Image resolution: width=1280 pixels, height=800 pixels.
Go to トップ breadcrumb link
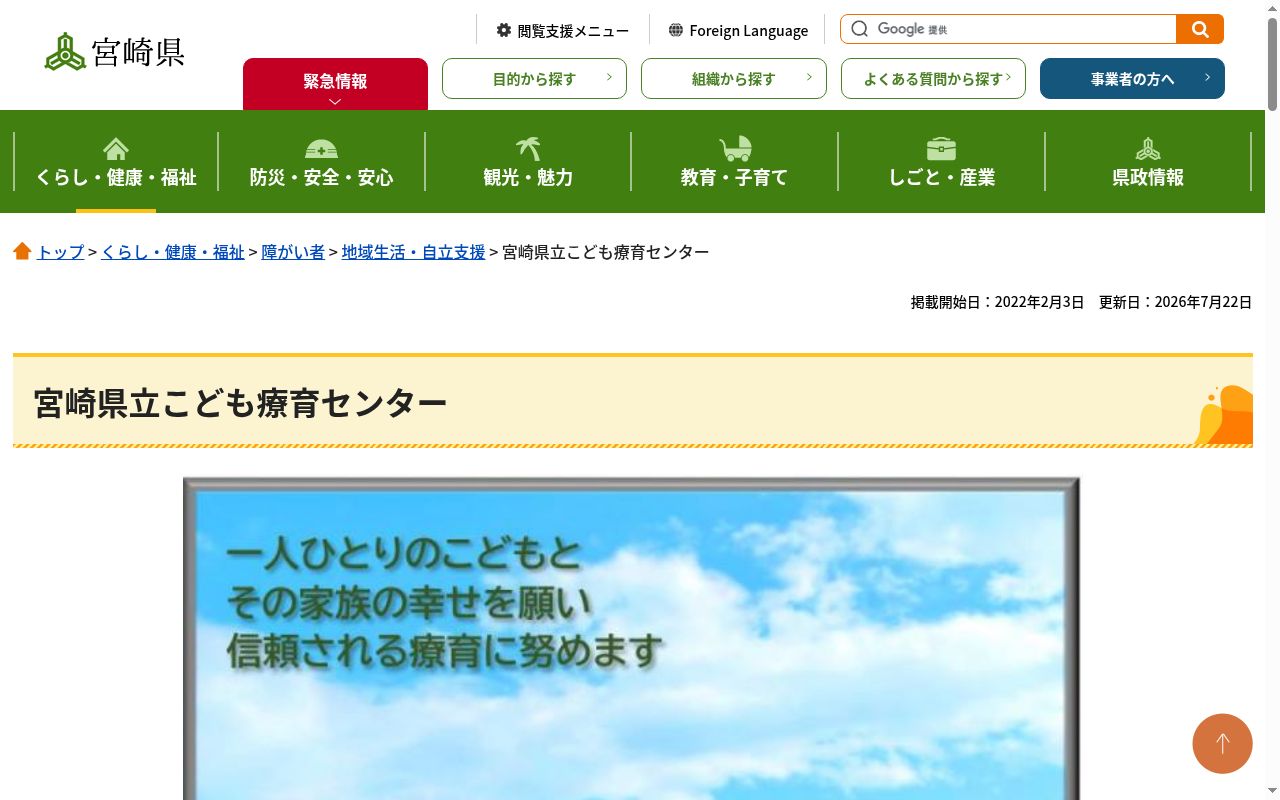[60, 252]
